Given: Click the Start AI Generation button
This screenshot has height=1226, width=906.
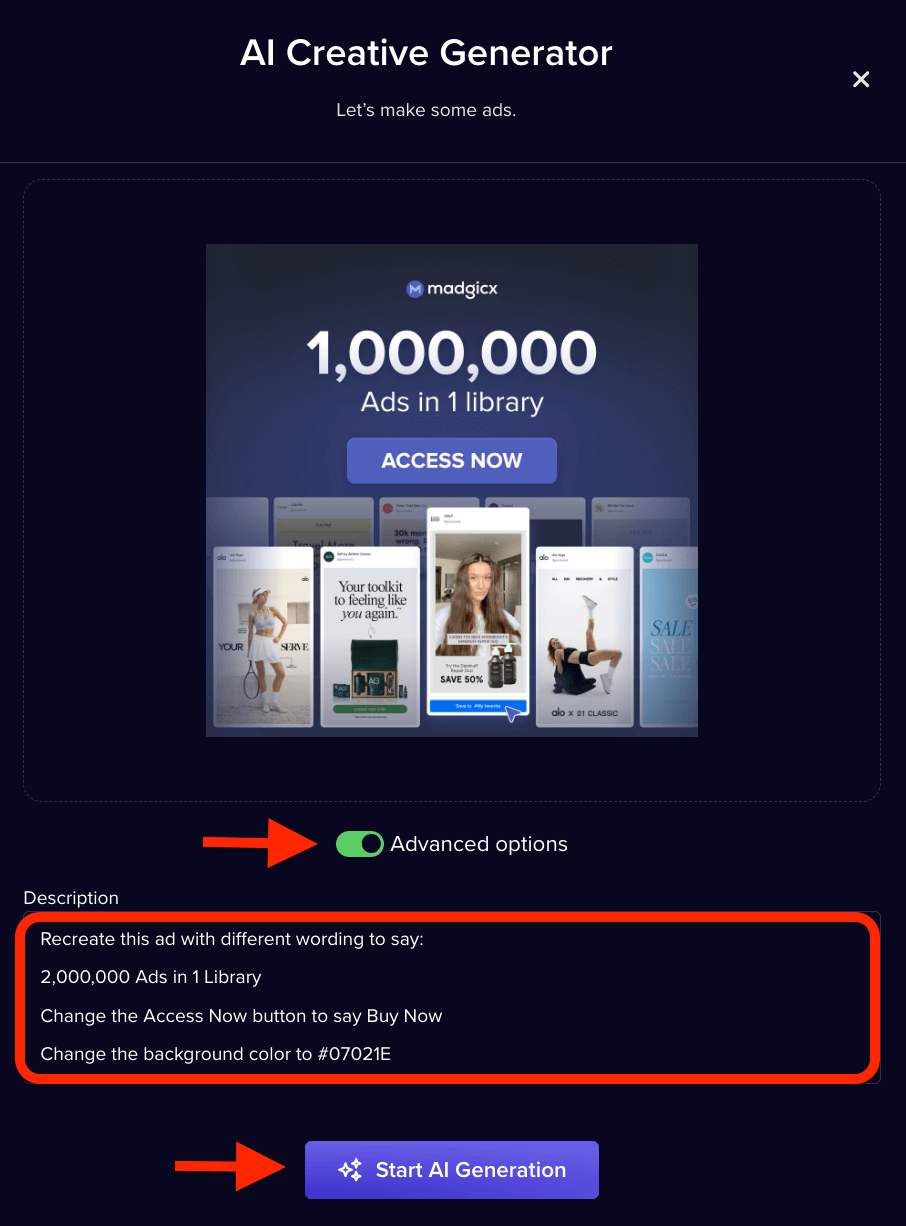Looking at the screenshot, I should (x=452, y=1170).
